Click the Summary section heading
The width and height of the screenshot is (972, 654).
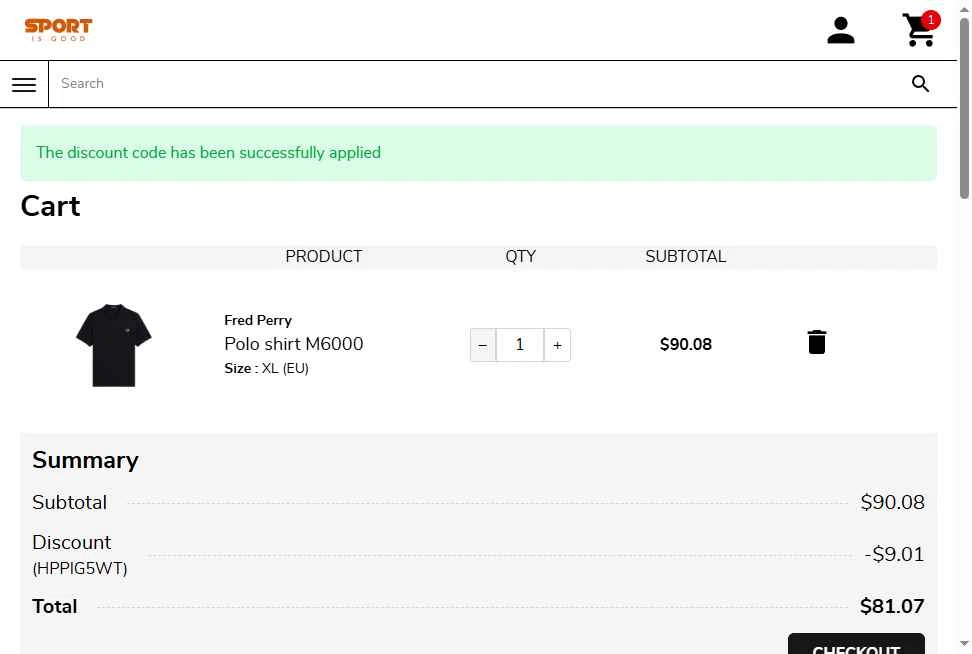(86, 460)
